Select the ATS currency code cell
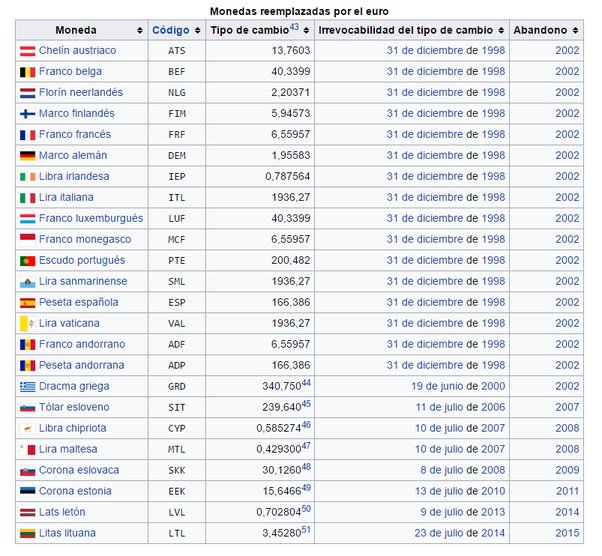Screen dimensions: 602x556 point(177,51)
